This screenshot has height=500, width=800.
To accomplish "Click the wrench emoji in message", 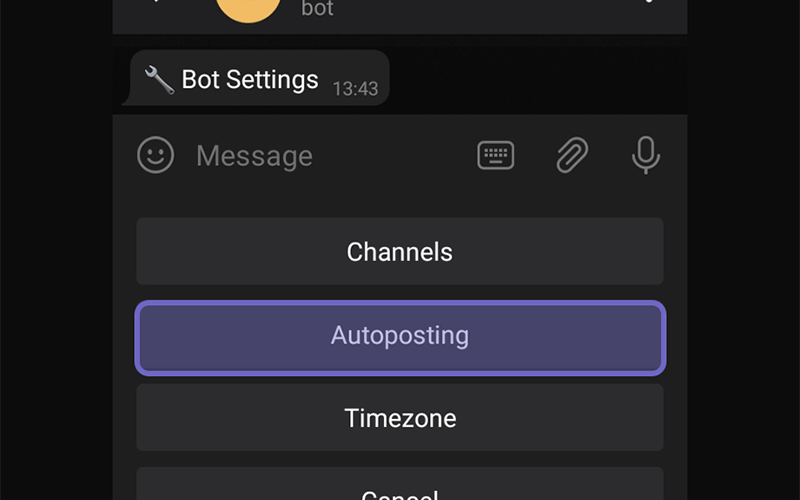I will 159,80.
